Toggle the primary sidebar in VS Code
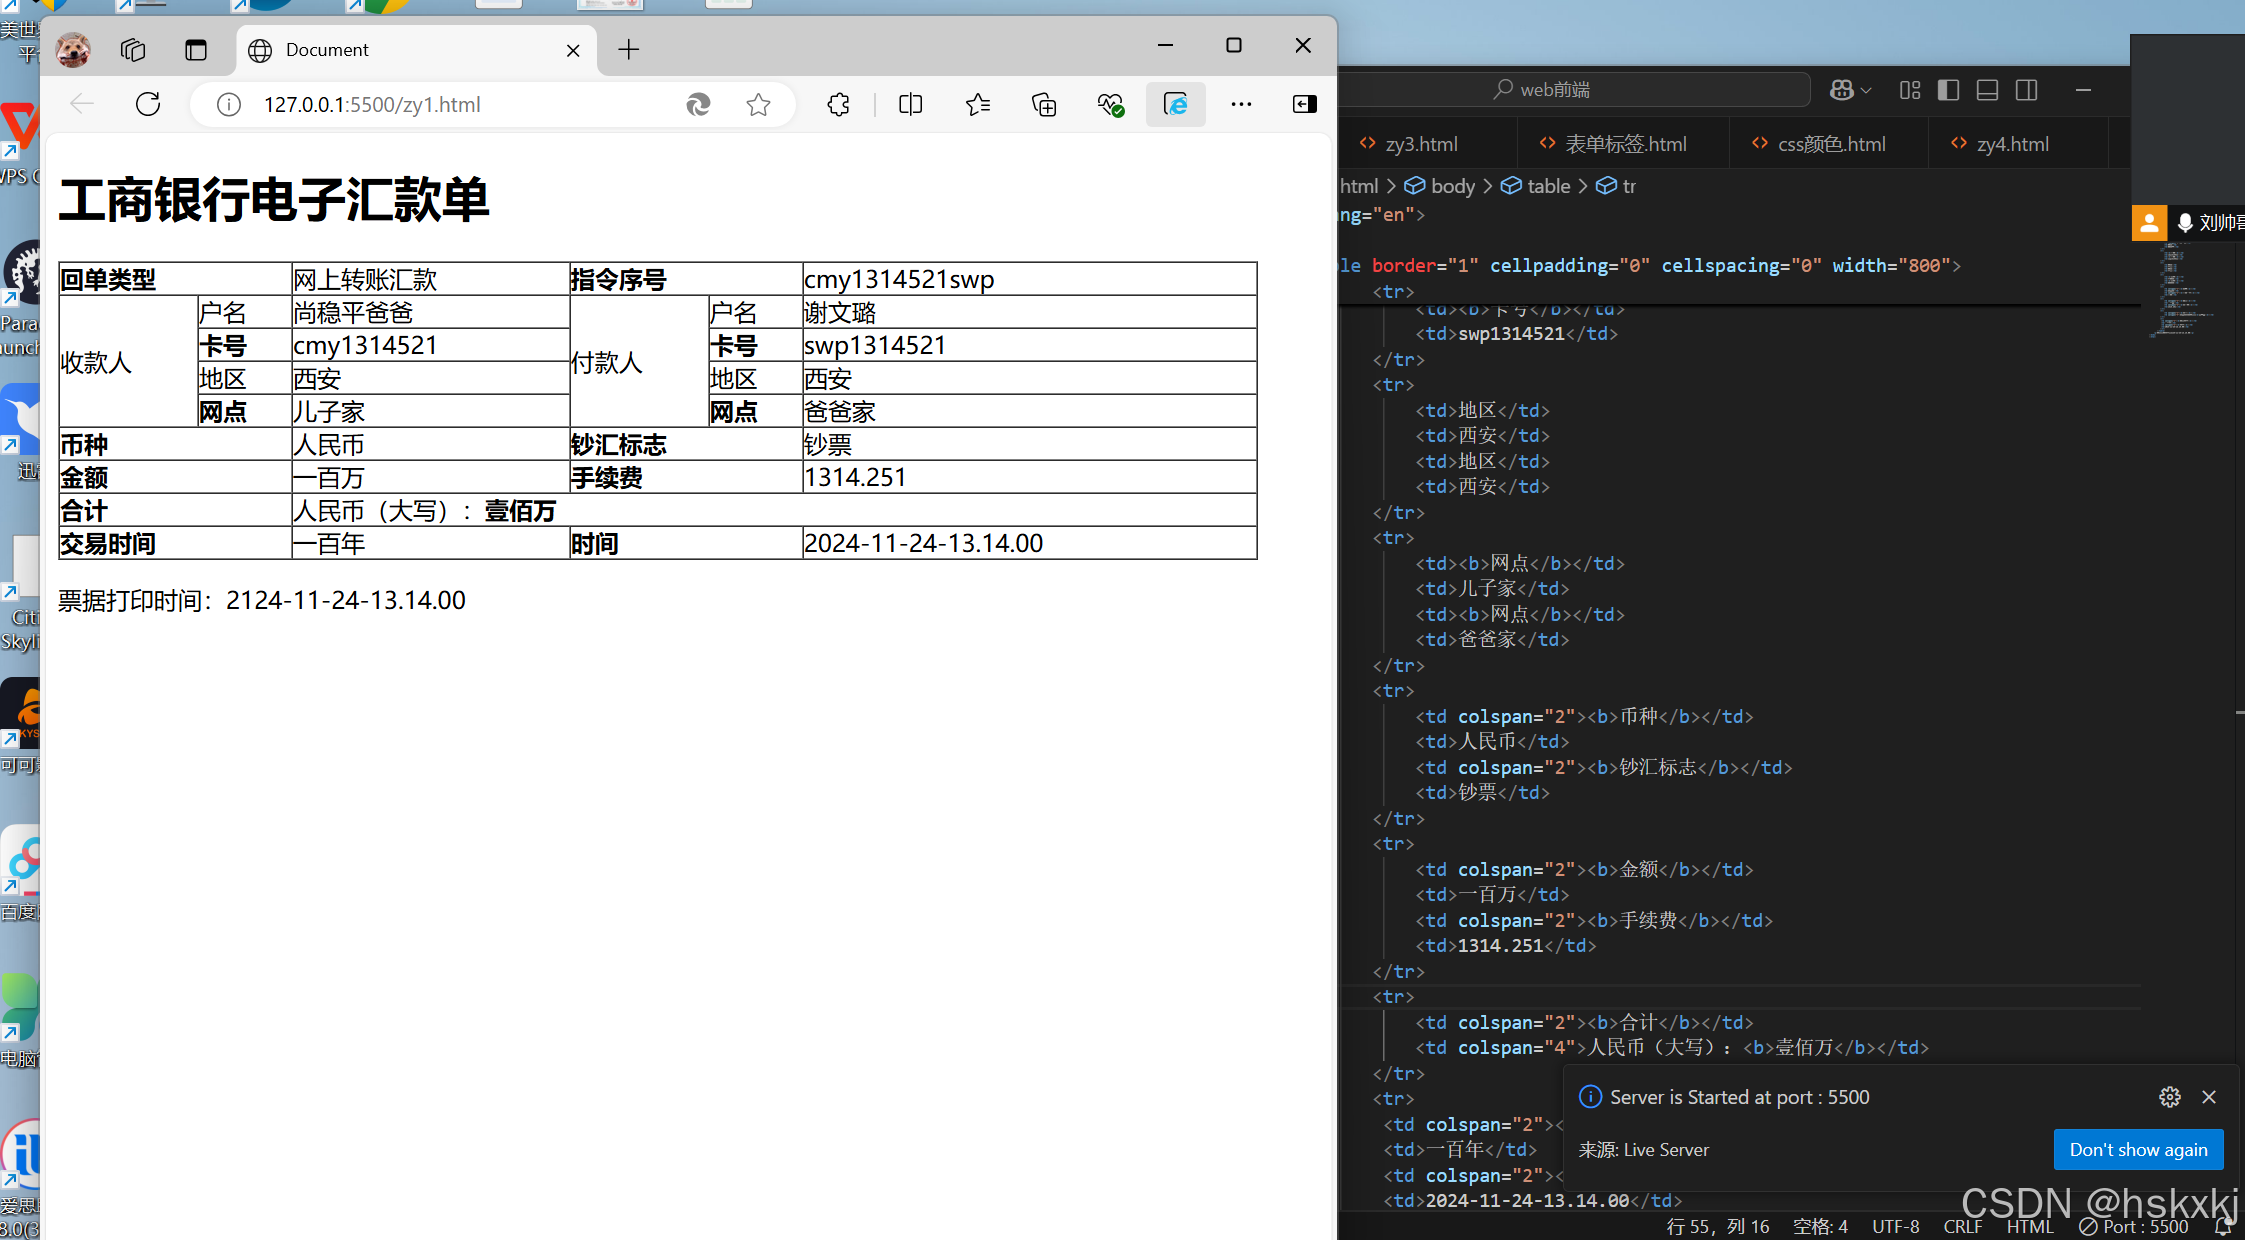This screenshot has width=2245, height=1240. (1948, 90)
